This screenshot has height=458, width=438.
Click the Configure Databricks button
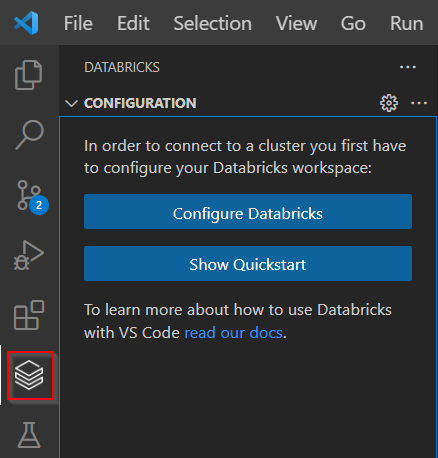248,212
